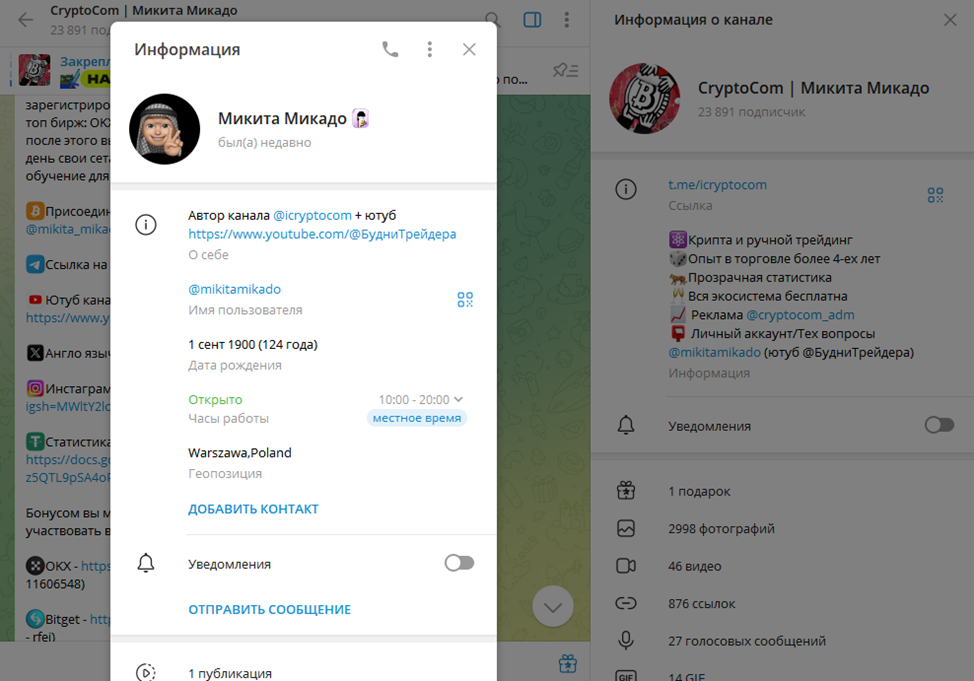This screenshot has width=974, height=681.
Task: Click the 23 891 подписчик count in sidebar
Action: pos(752,112)
